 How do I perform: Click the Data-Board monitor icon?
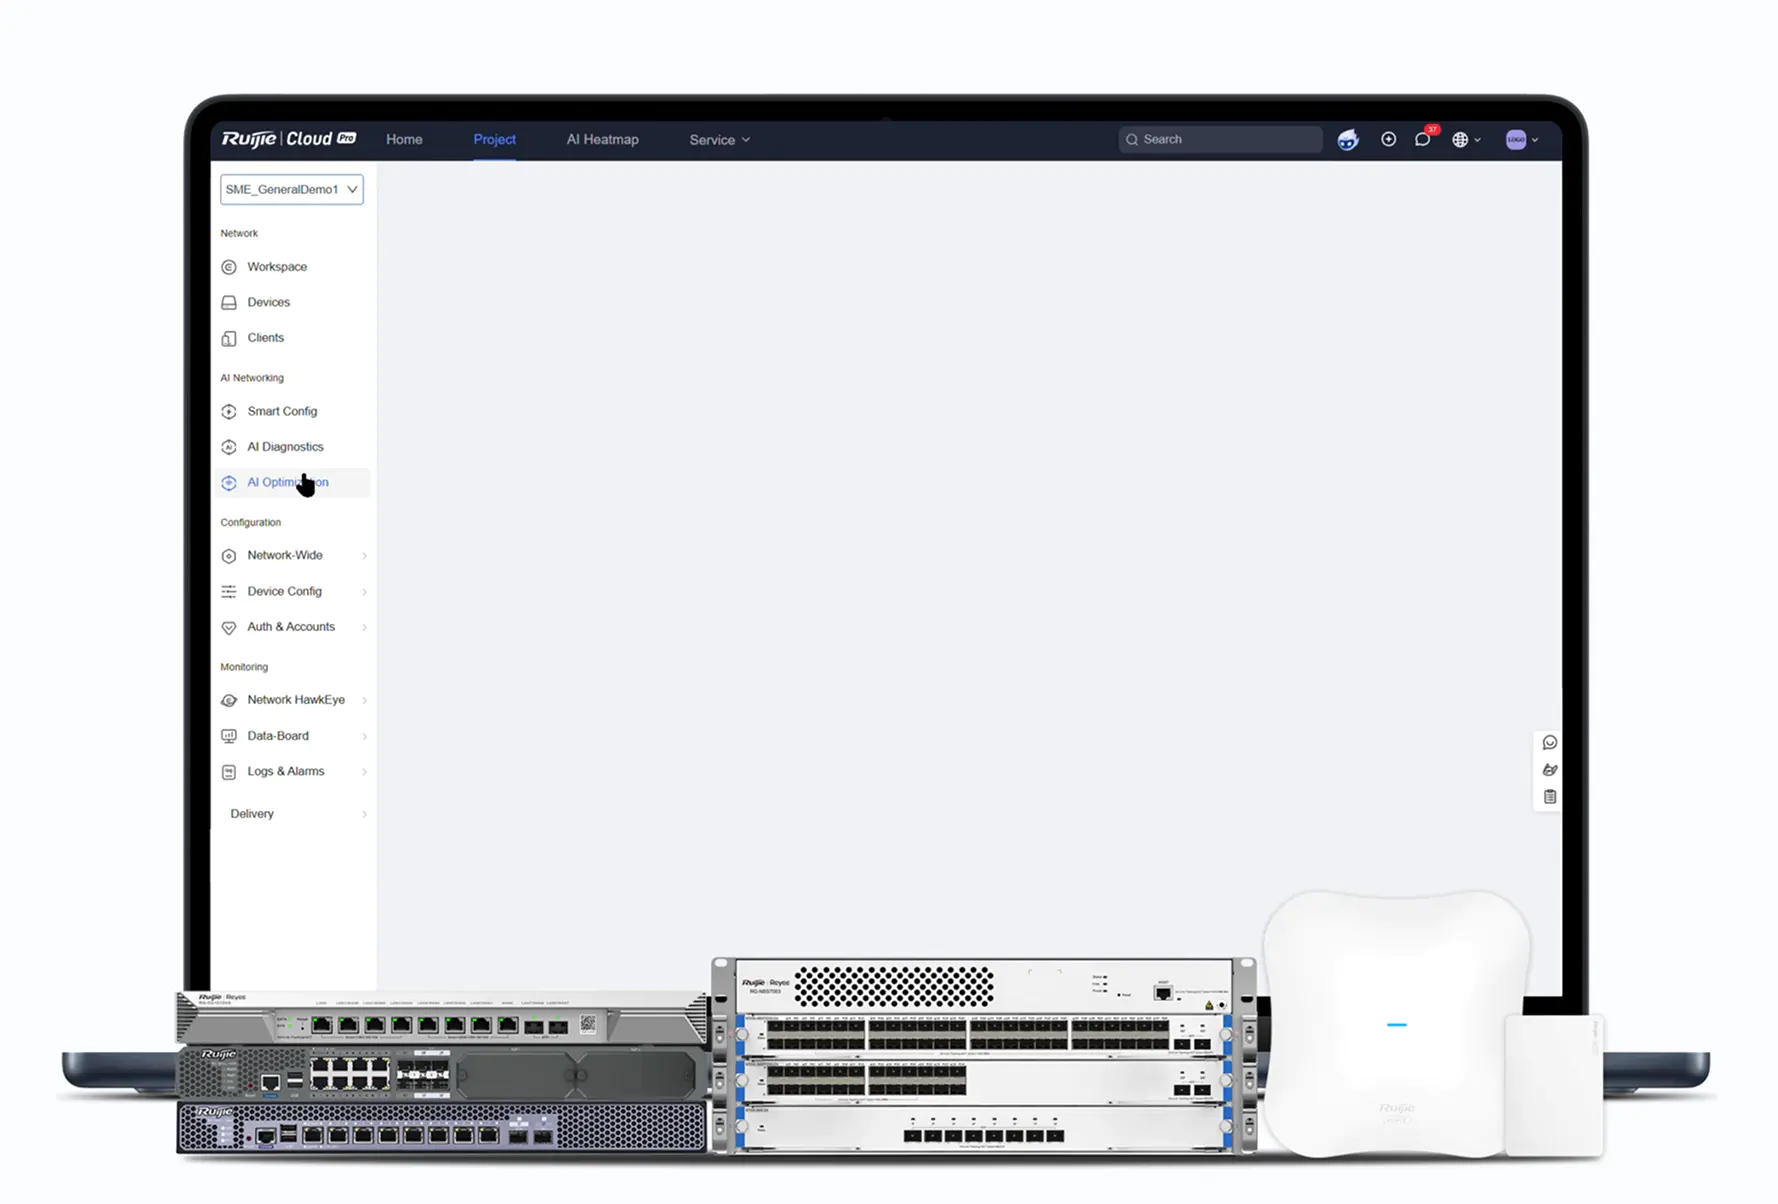coord(229,736)
